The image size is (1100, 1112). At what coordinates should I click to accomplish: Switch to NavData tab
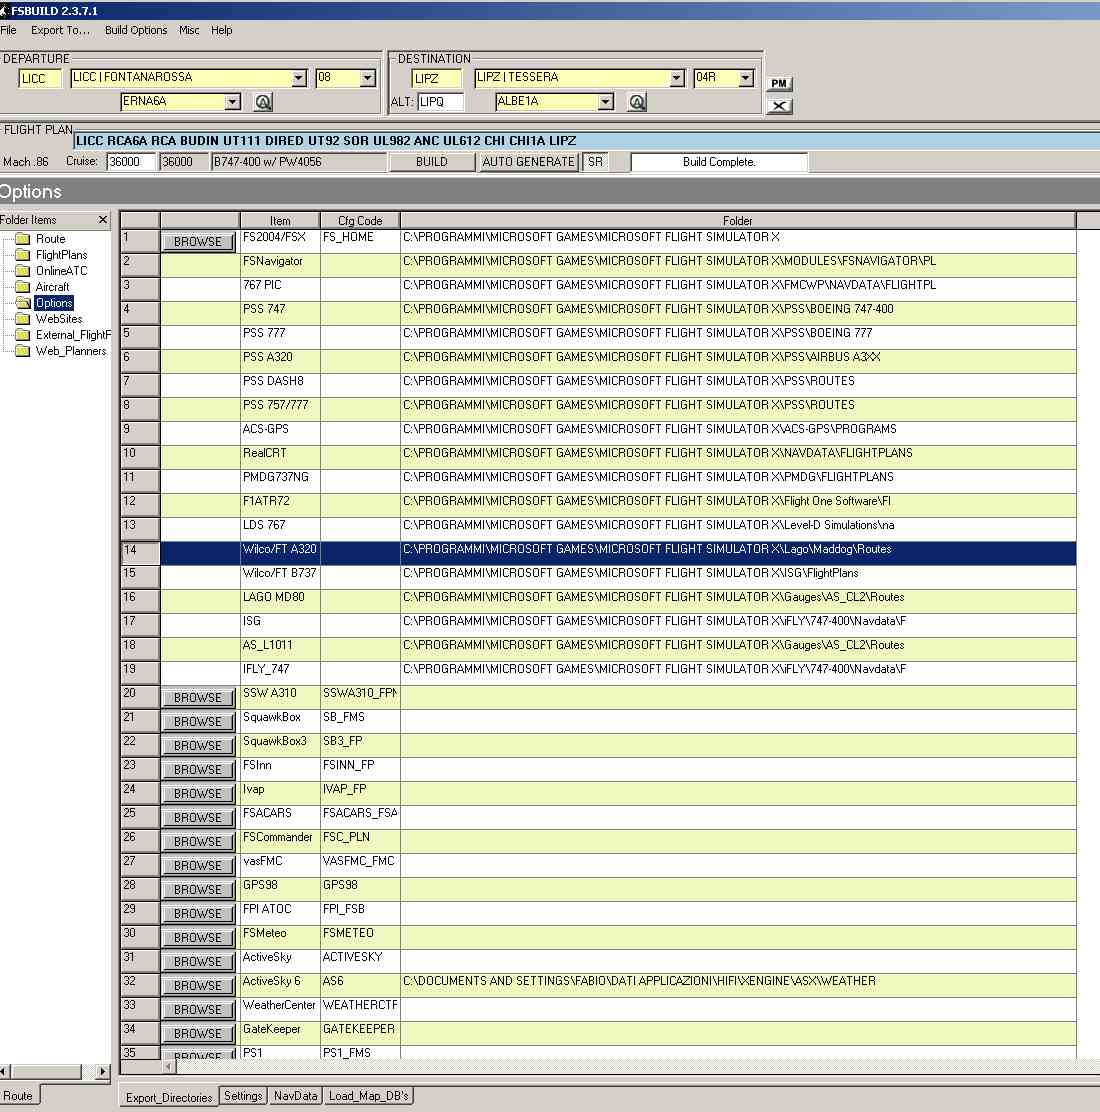[296, 1096]
